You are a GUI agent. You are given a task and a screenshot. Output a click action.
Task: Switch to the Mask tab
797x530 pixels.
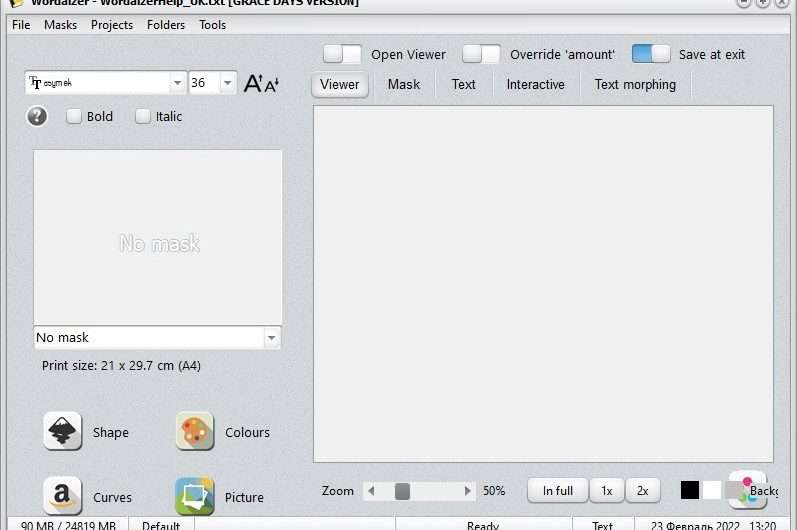404,84
